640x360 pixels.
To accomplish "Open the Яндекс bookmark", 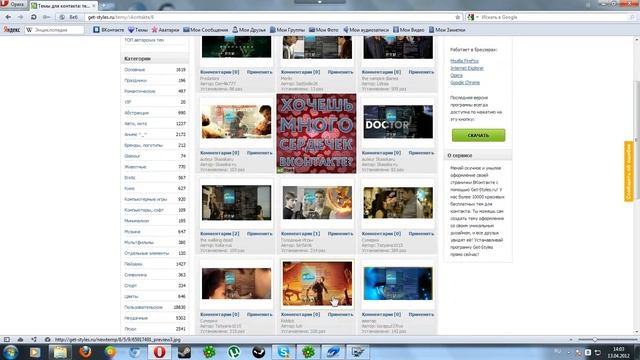I will [x=11, y=30].
